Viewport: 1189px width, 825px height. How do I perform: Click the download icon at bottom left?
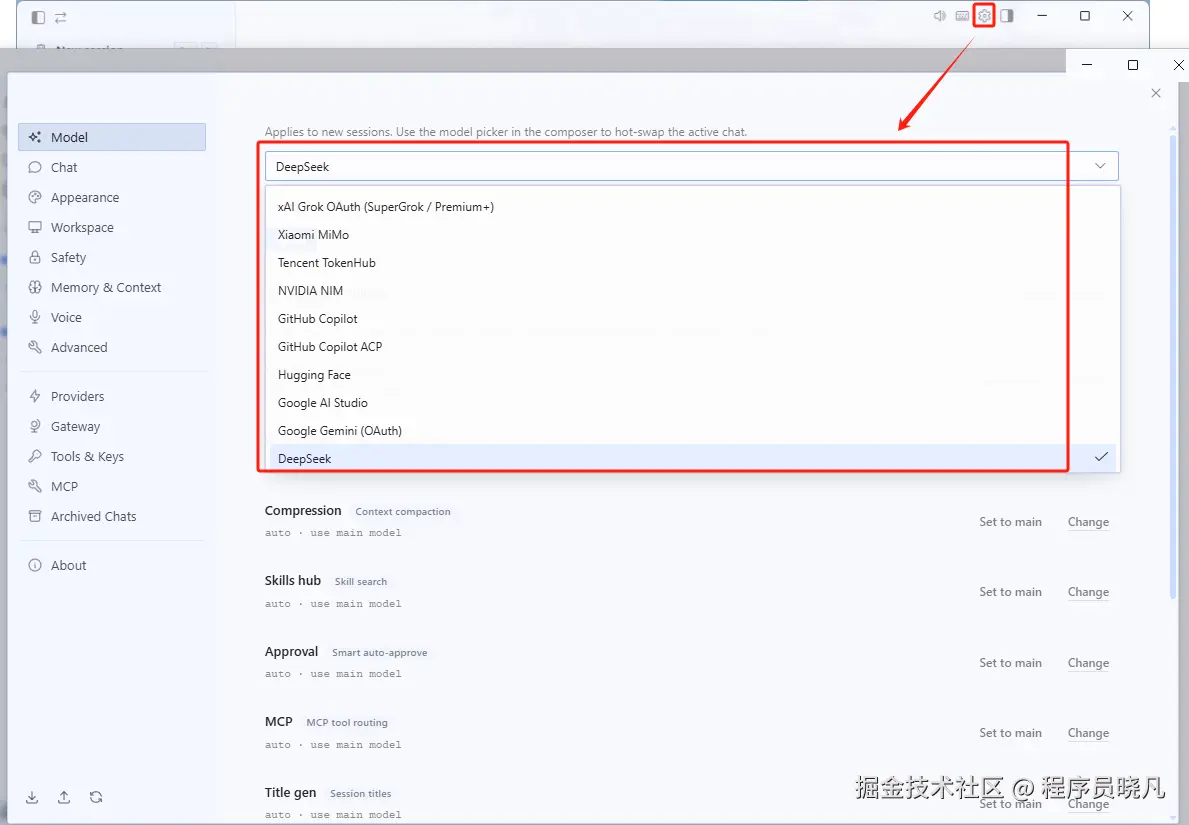coord(32,797)
